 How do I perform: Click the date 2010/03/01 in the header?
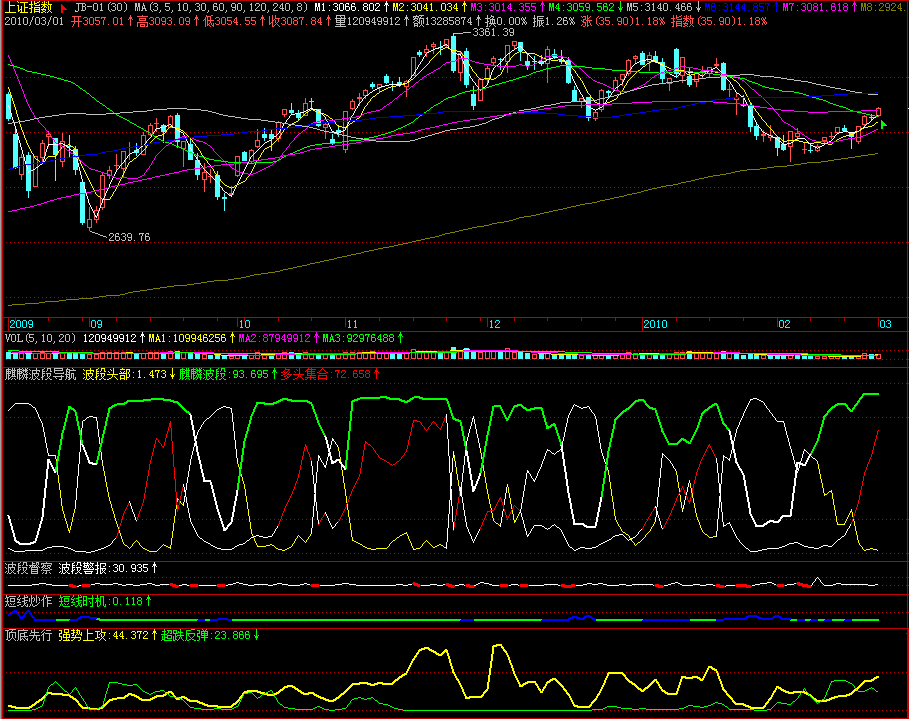pyautogui.click(x=34, y=21)
